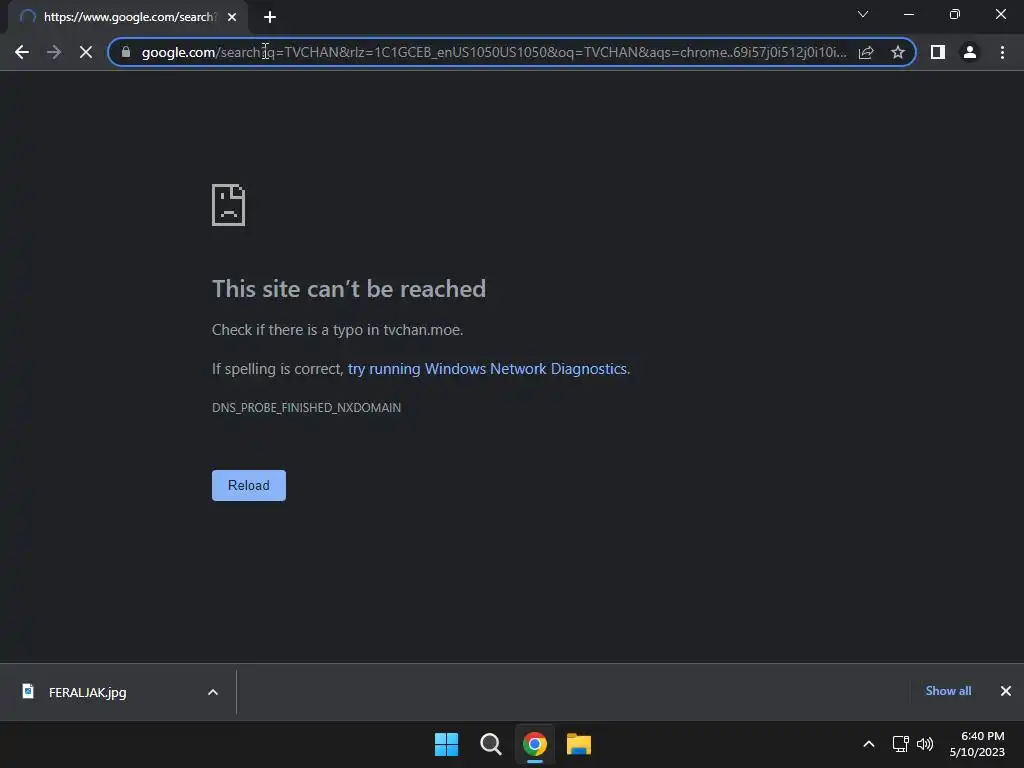
Task: Open Chrome's three-dot menu
Action: 1002,52
